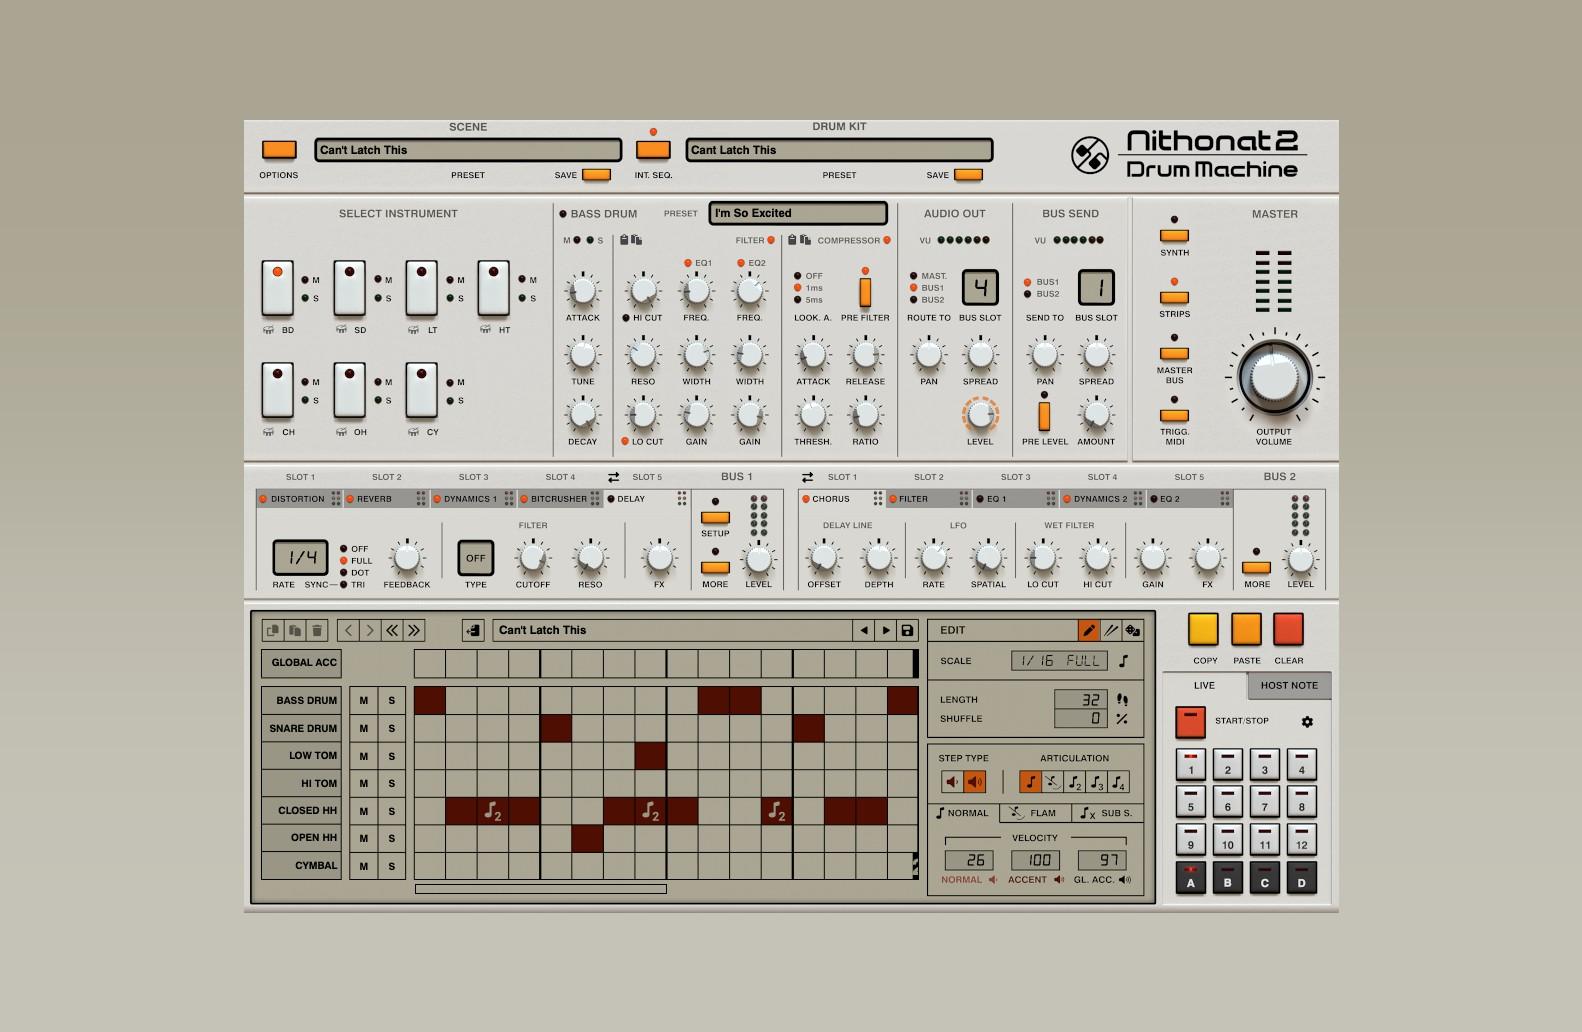This screenshot has height=1032, width=1582.
Task: Click the double left arrow icon
Action: (392, 630)
